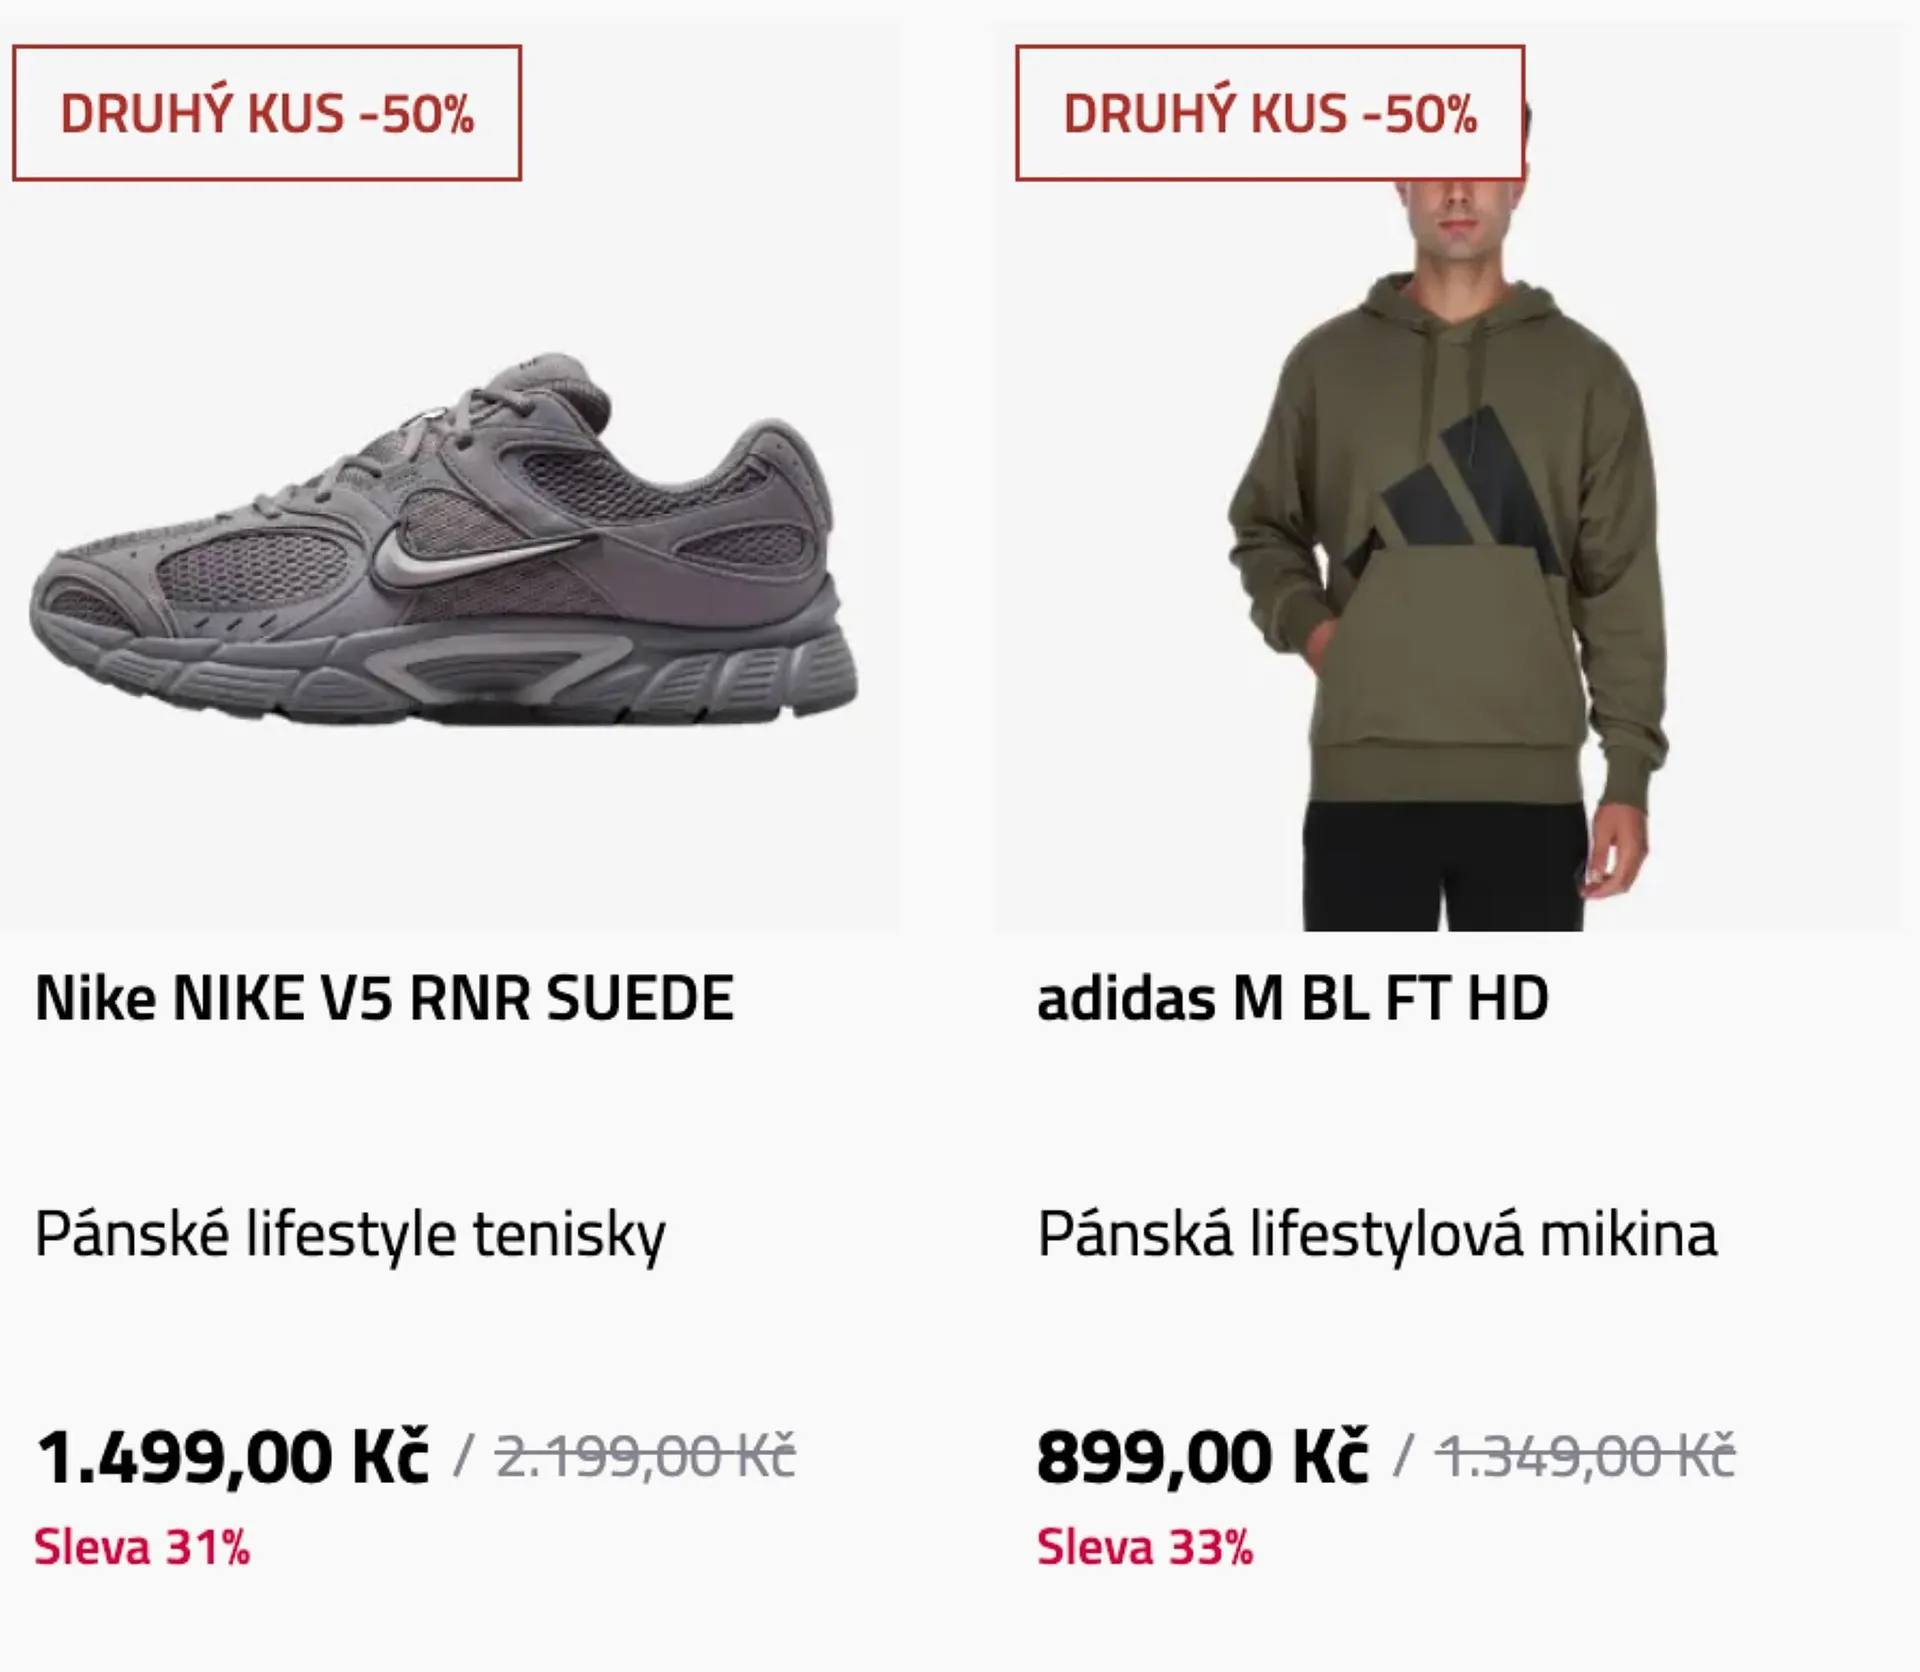Click the crossed-out 1.349,00 Kč price
Viewport: 1920px width, 1672px height.
[1585, 1456]
